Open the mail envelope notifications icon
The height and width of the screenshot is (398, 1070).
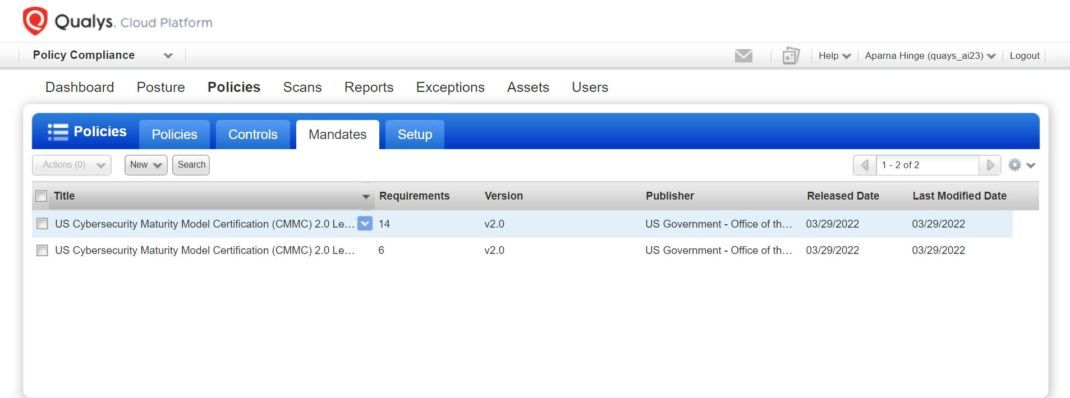pos(744,56)
